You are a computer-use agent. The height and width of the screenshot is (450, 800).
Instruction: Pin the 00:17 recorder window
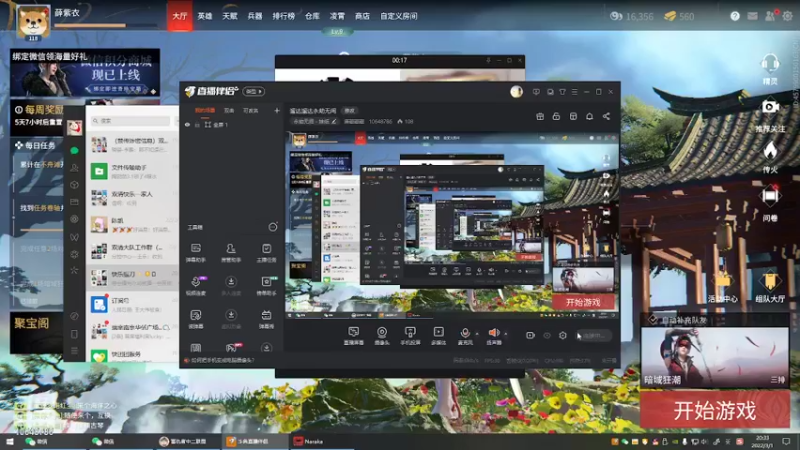click(488, 60)
